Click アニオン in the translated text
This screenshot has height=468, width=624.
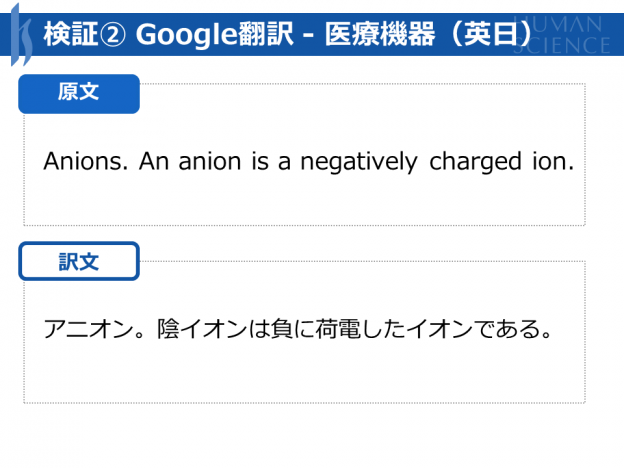[88, 329]
